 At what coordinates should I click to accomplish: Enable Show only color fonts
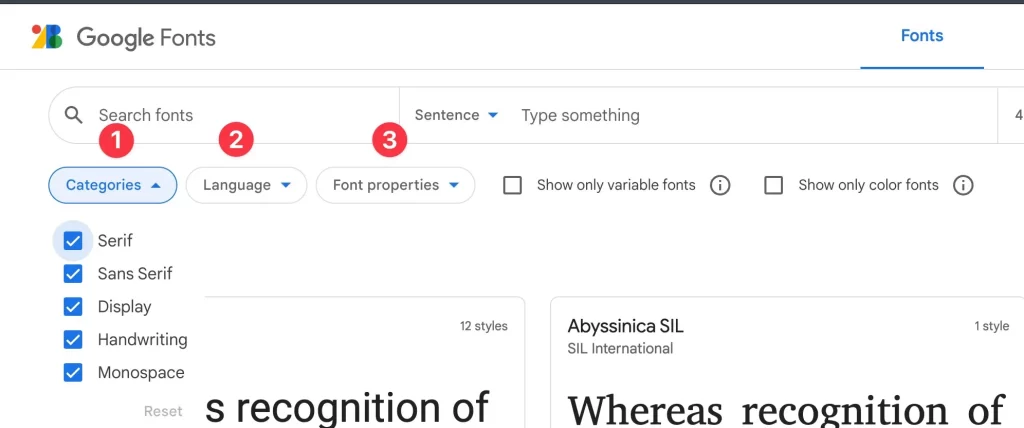click(x=774, y=186)
